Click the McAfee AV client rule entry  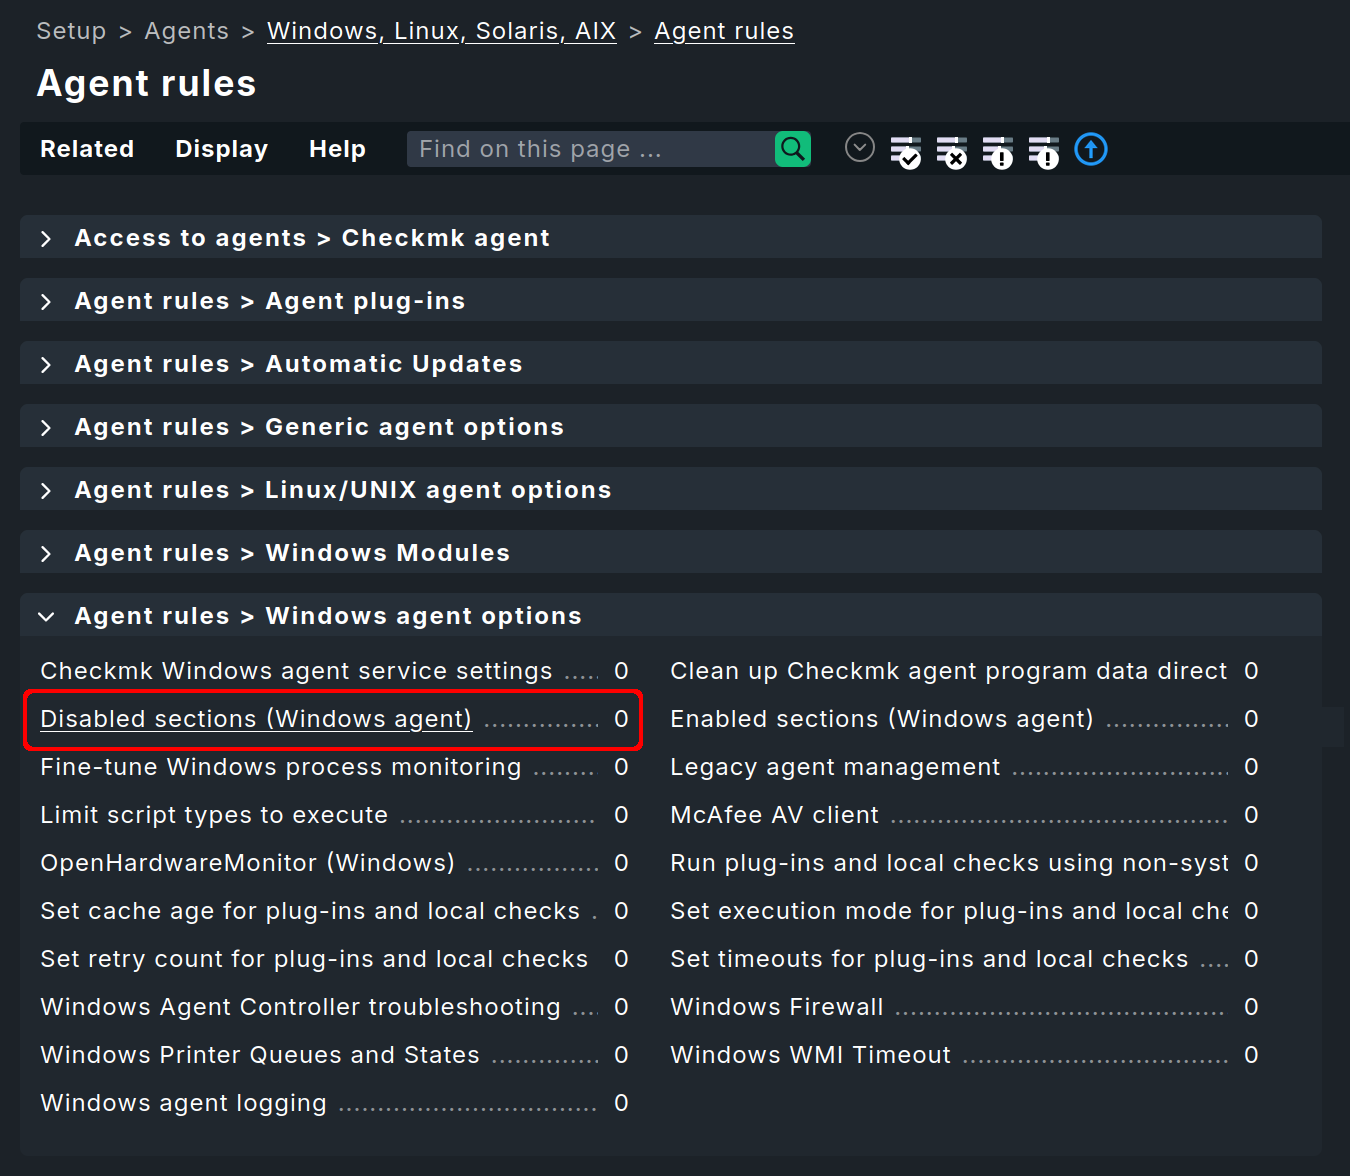[774, 814]
